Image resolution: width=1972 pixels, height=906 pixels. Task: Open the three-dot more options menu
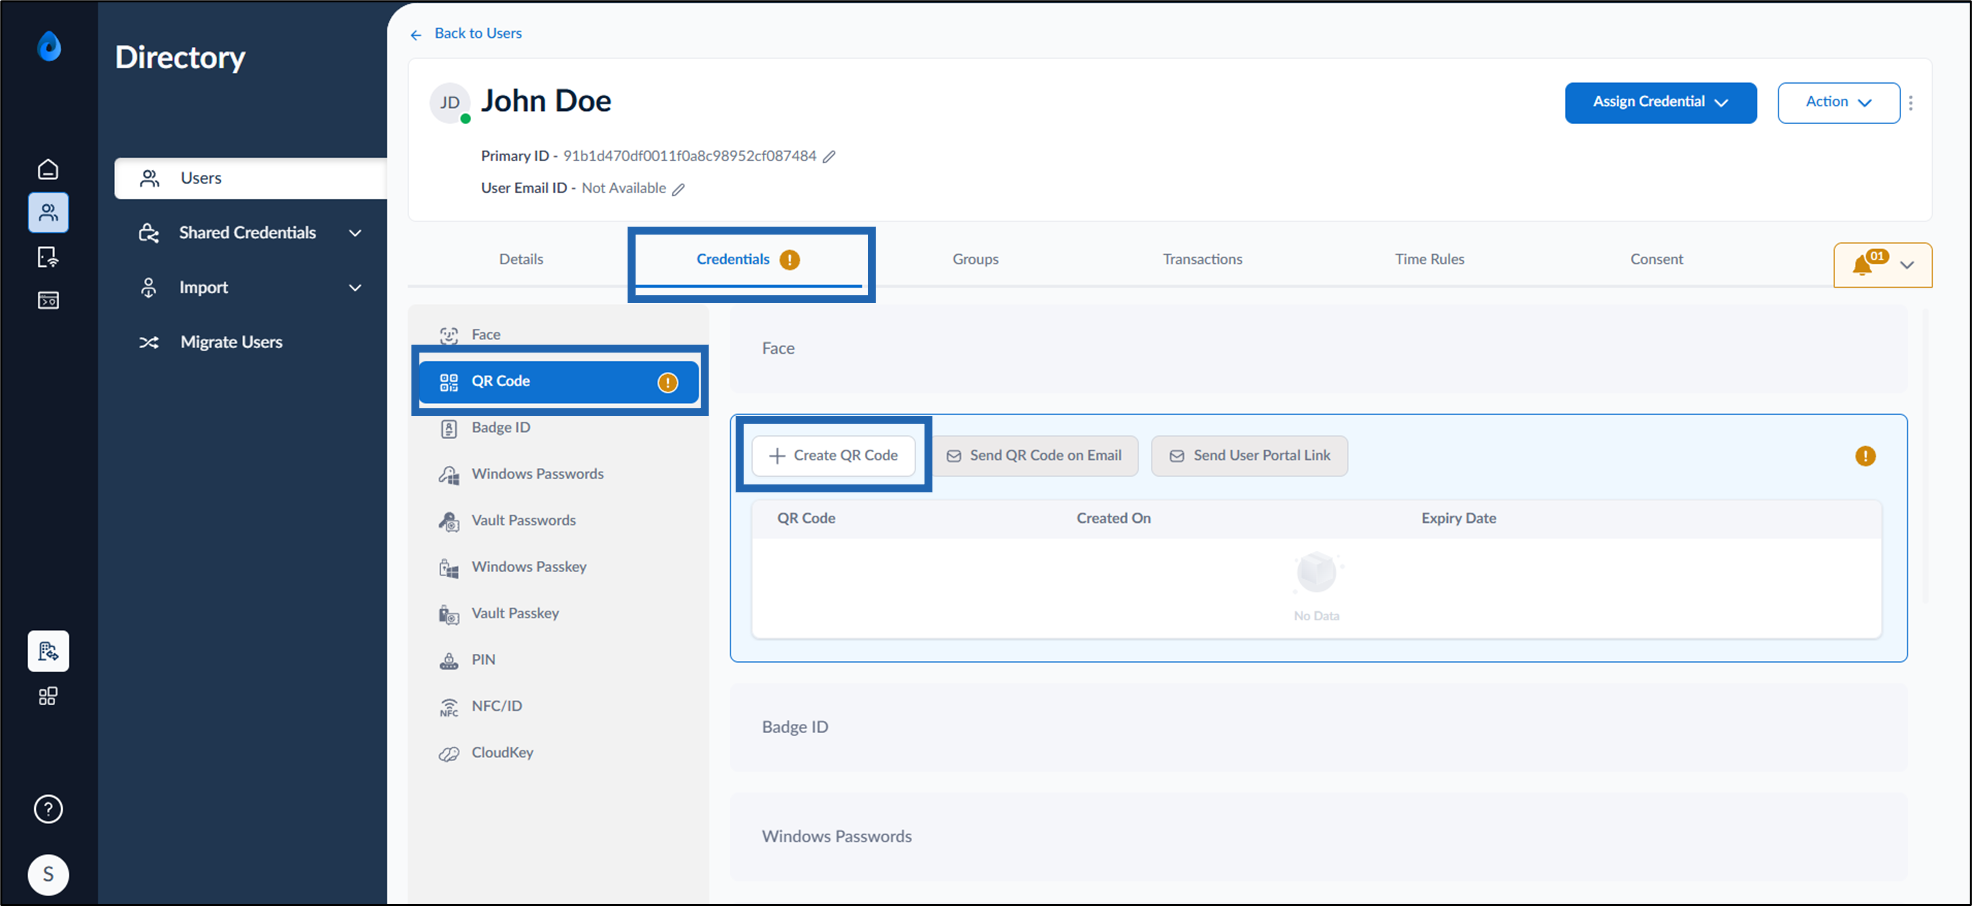tap(1911, 103)
